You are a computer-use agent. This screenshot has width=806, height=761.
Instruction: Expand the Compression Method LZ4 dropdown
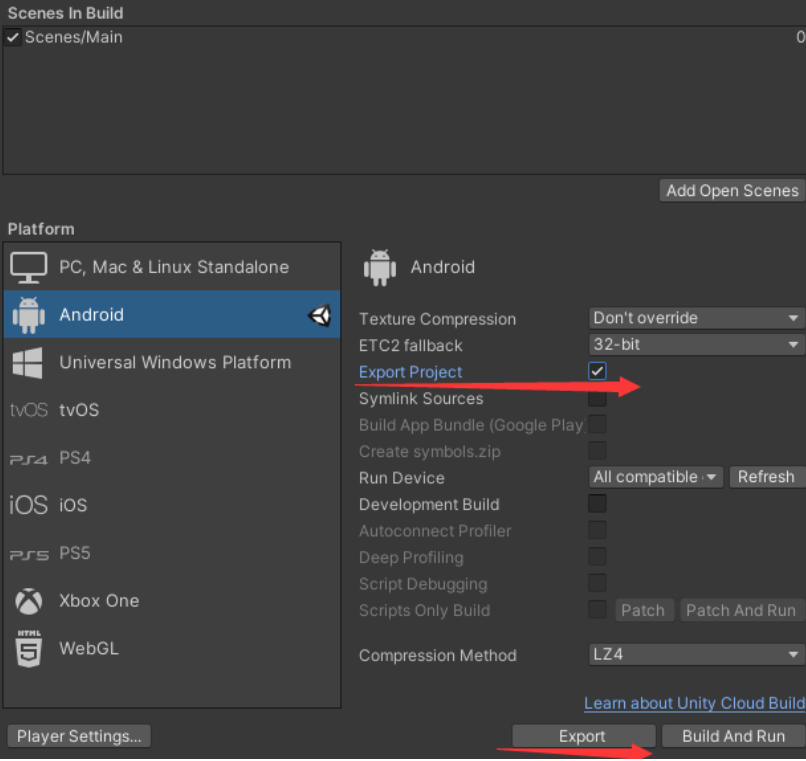696,655
